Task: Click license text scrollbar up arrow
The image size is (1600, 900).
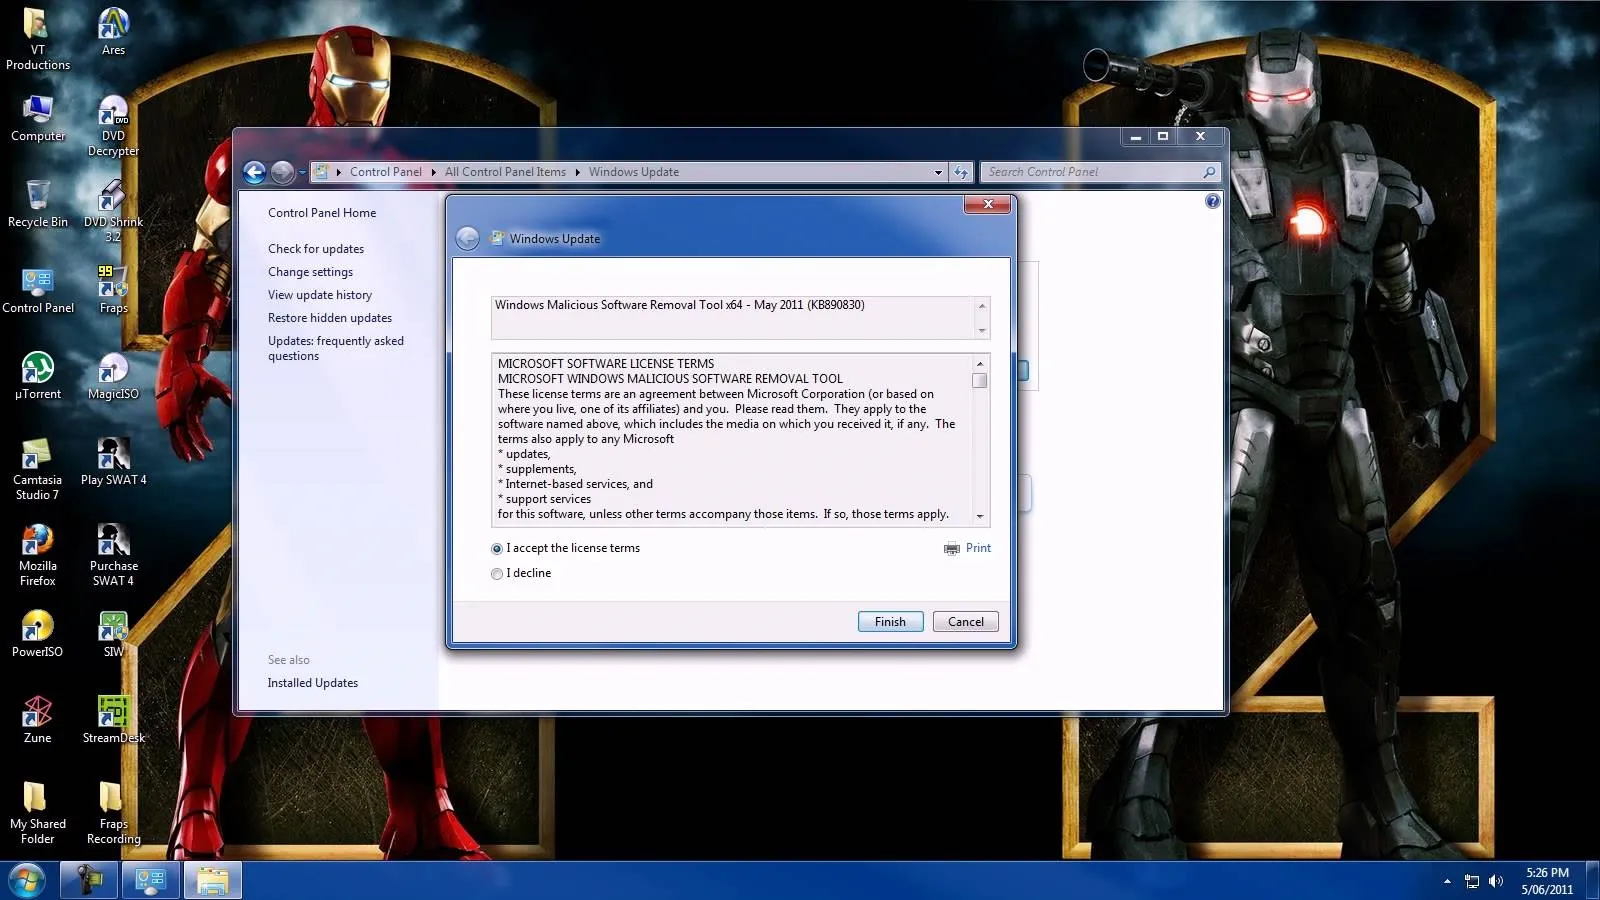Action: point(980,364)
